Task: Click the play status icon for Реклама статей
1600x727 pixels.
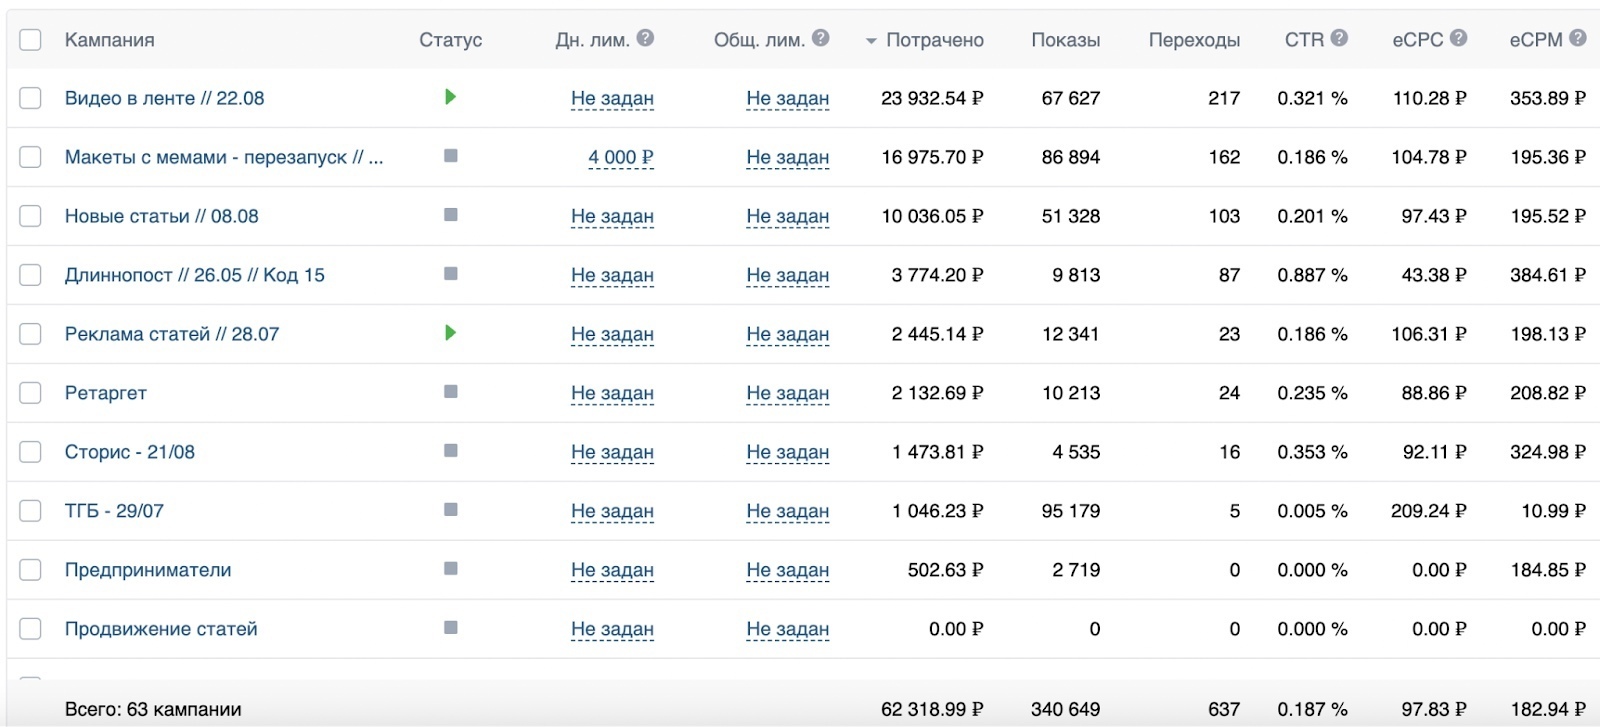Action: [x=450, y=333]
